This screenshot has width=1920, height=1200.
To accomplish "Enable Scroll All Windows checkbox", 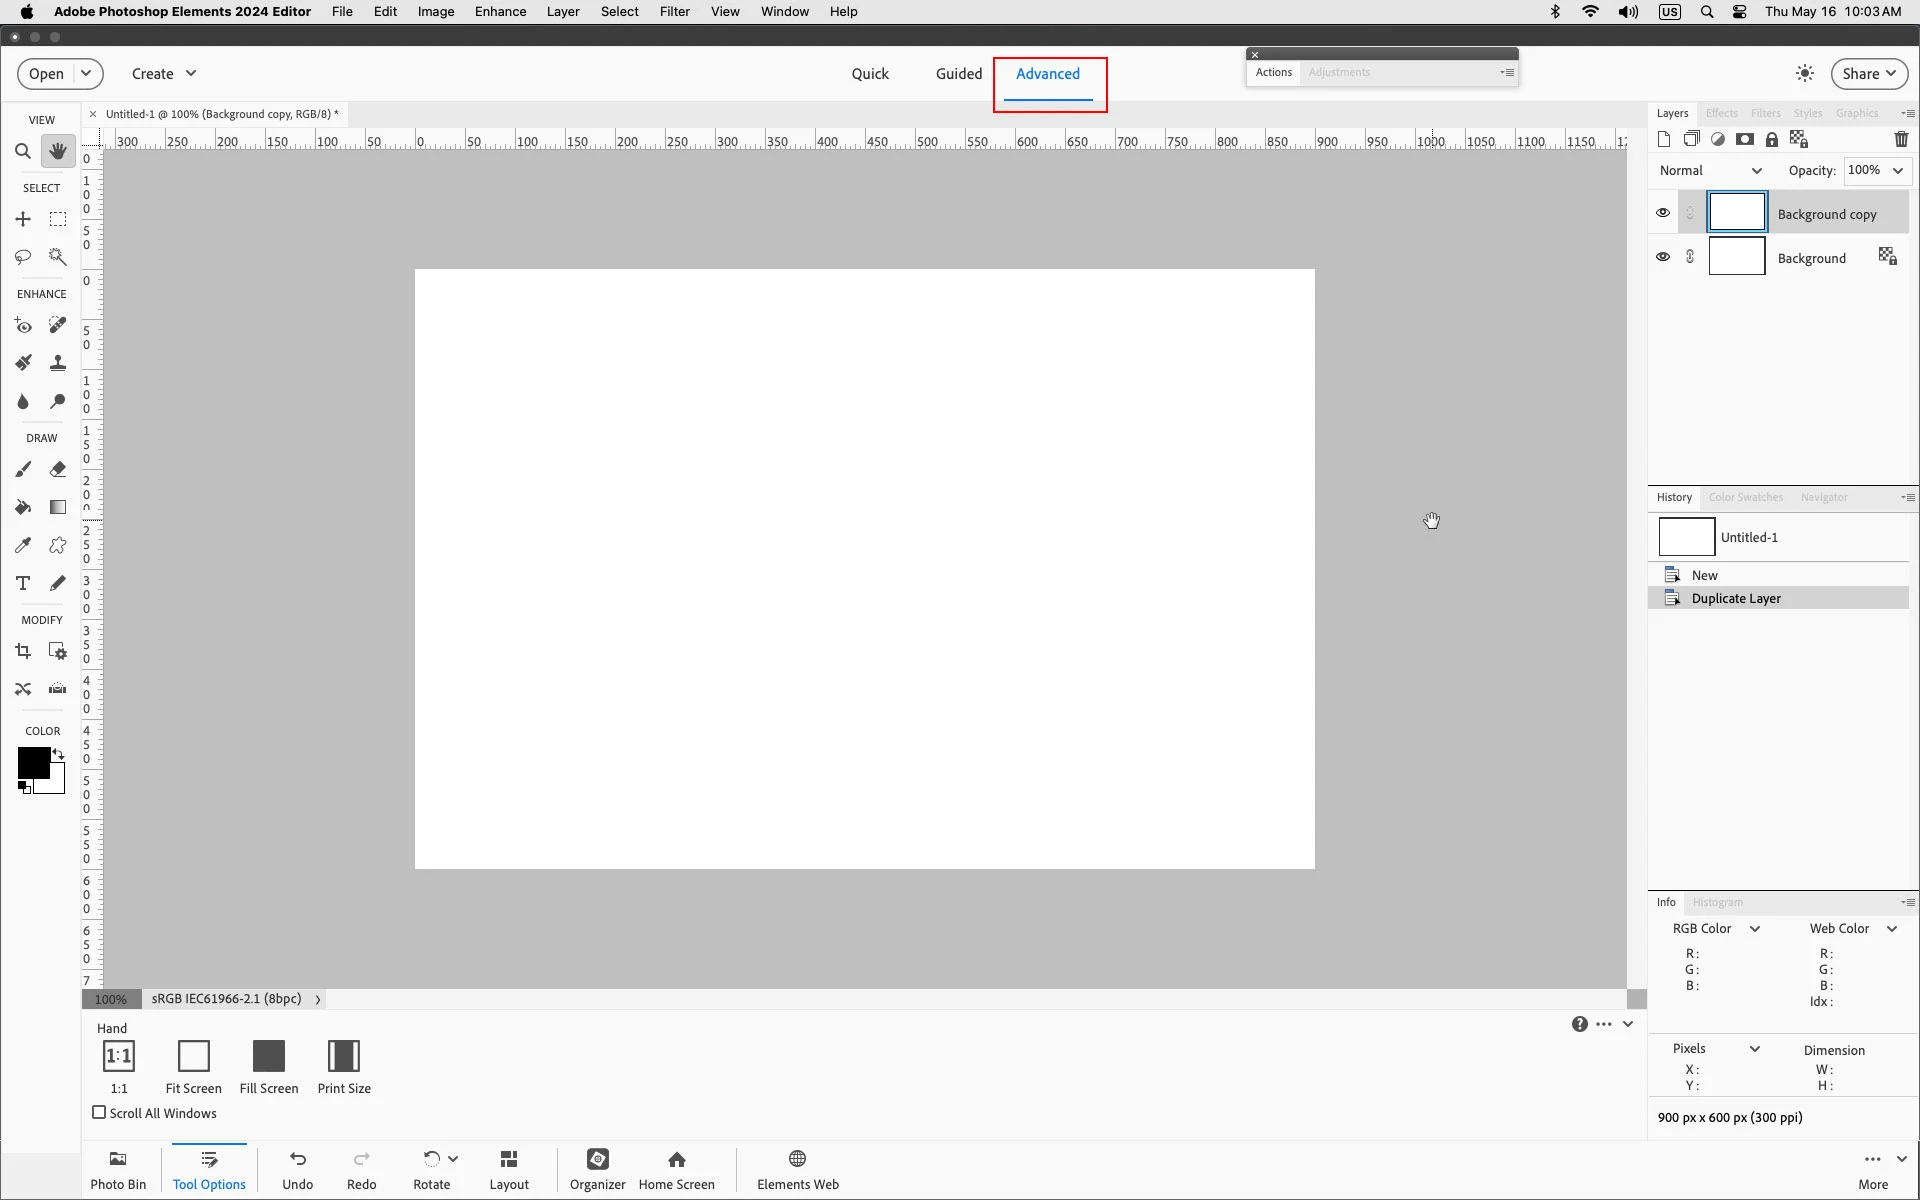I will pos(99,1112).
